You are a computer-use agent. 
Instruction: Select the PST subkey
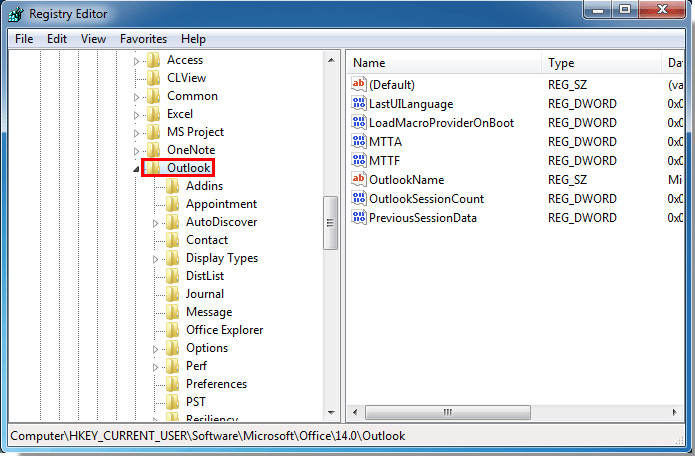[195, 402]
